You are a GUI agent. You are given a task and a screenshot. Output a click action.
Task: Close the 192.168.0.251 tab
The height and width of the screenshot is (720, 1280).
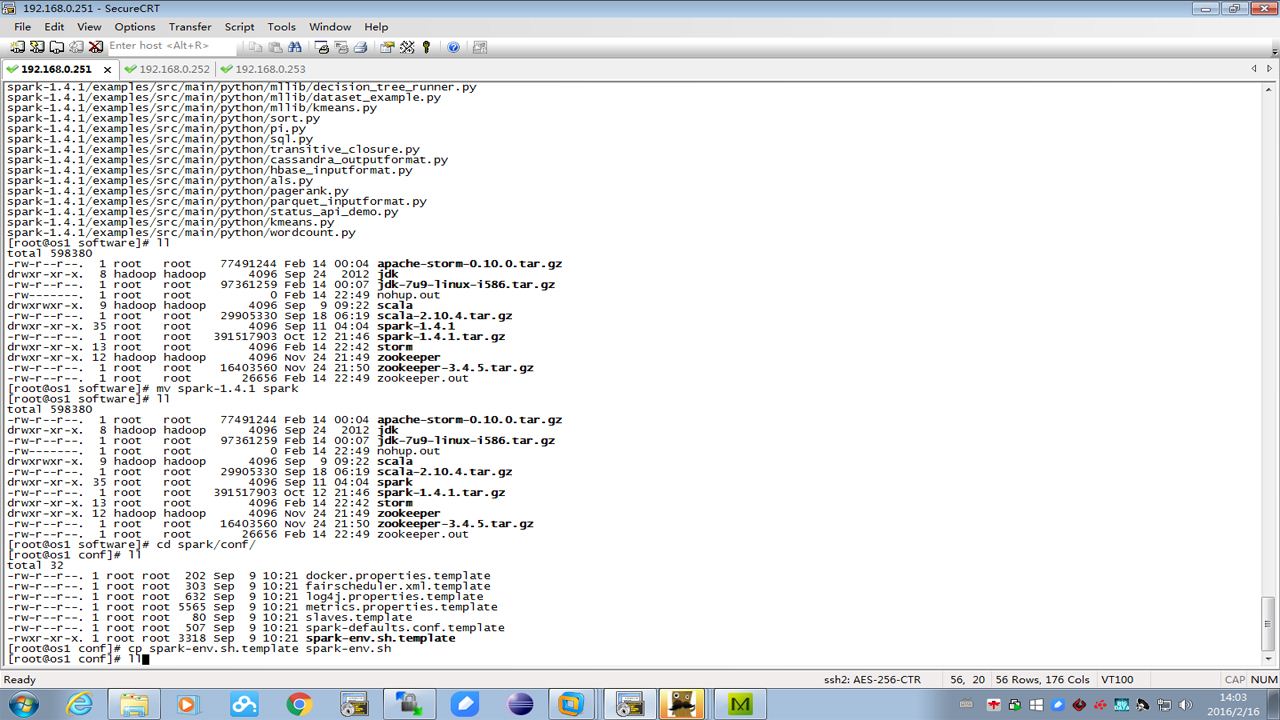106,69
